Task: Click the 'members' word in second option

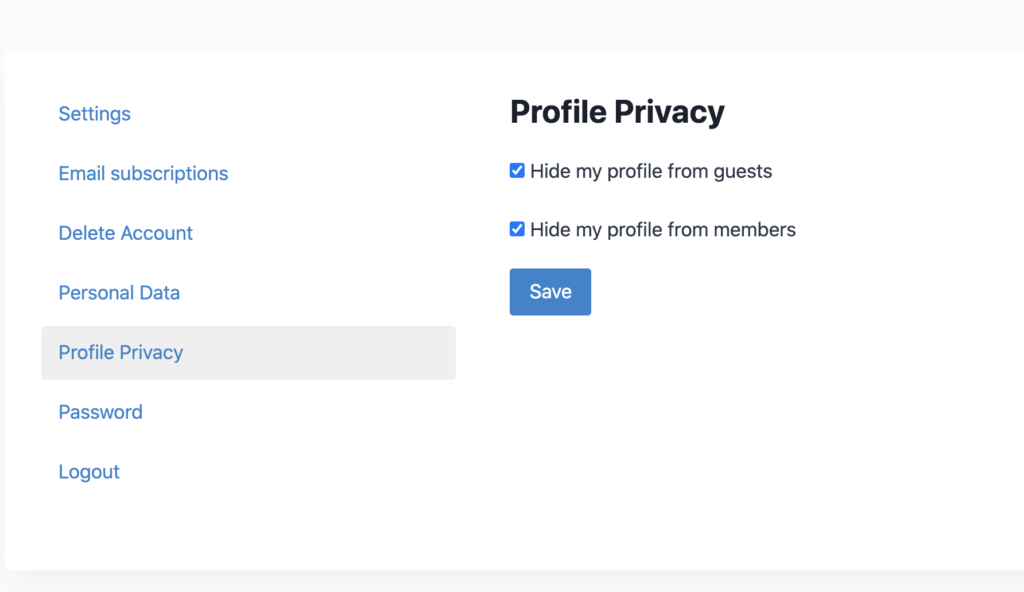Action: coord(754,230)
